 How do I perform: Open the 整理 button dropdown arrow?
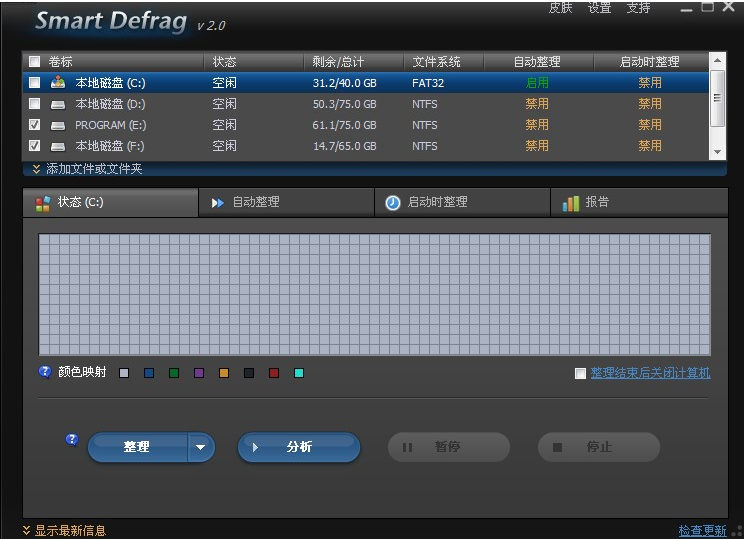[201, 448]
